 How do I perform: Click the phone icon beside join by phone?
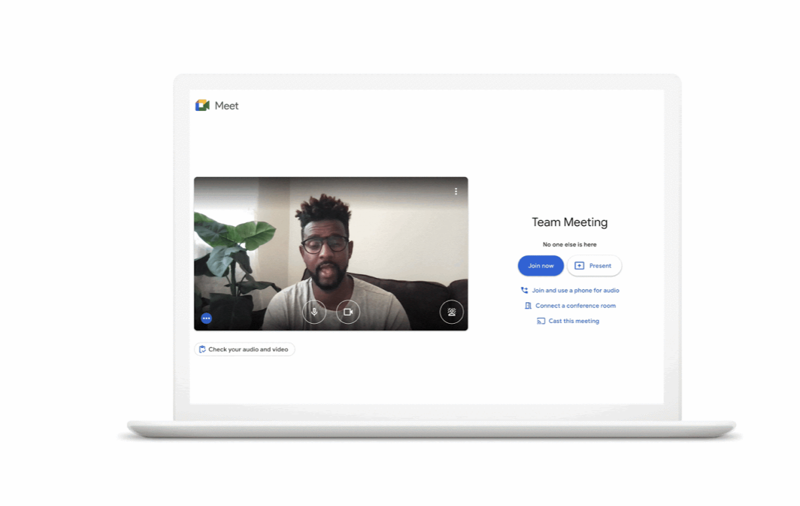(524, 290)
